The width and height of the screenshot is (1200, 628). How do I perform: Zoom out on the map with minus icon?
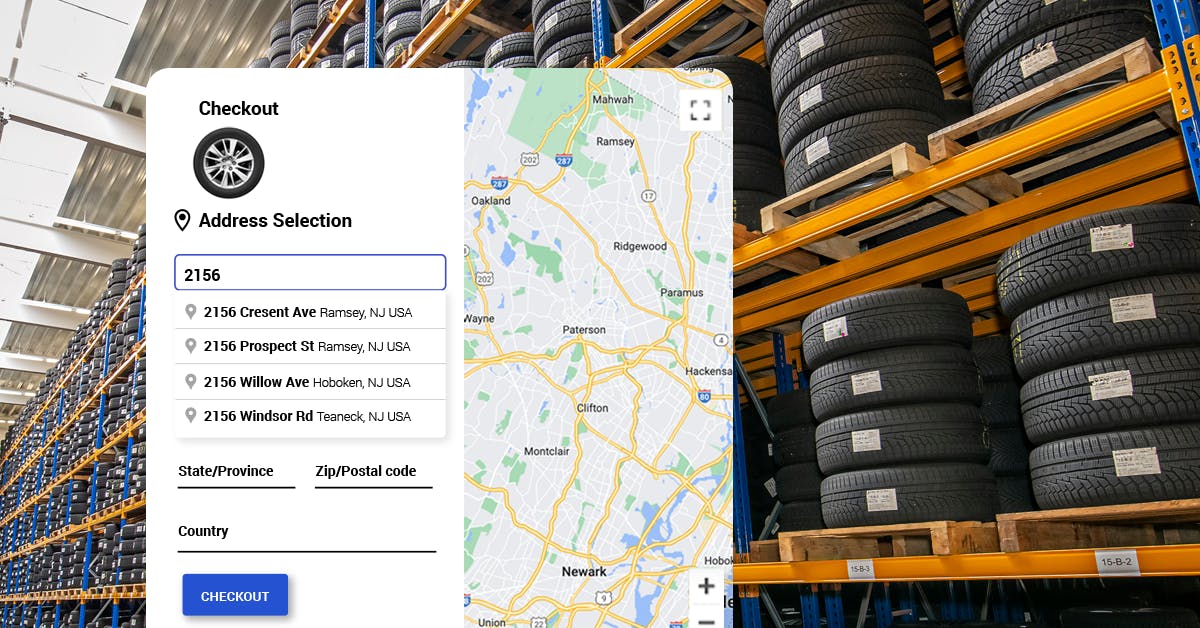click(706, 620)
